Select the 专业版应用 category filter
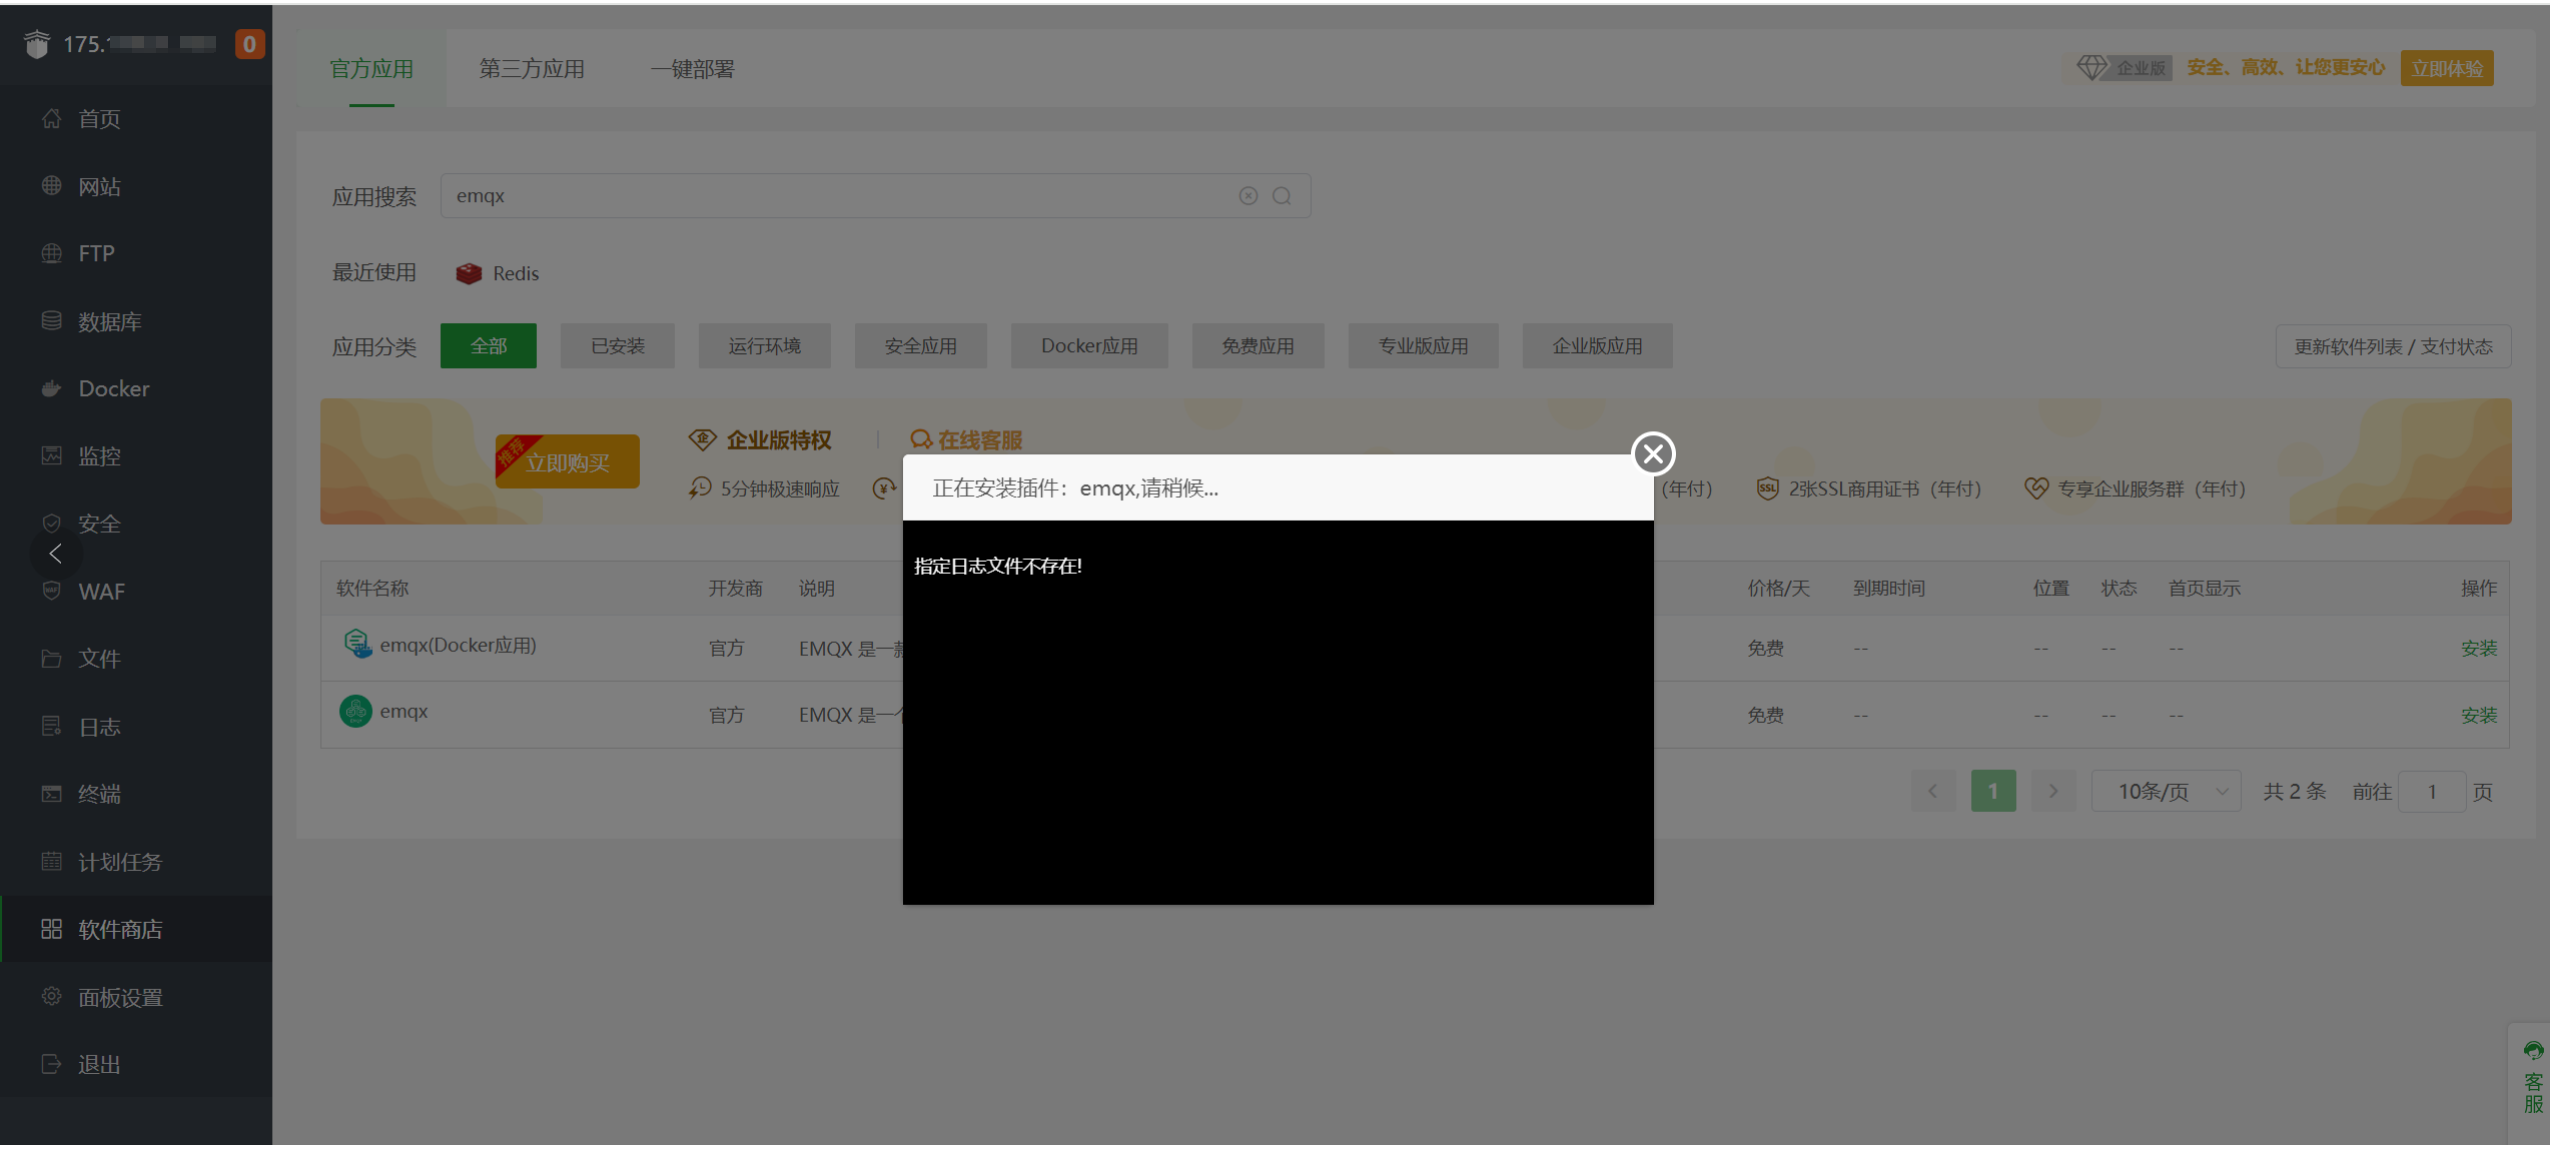 1423,346
